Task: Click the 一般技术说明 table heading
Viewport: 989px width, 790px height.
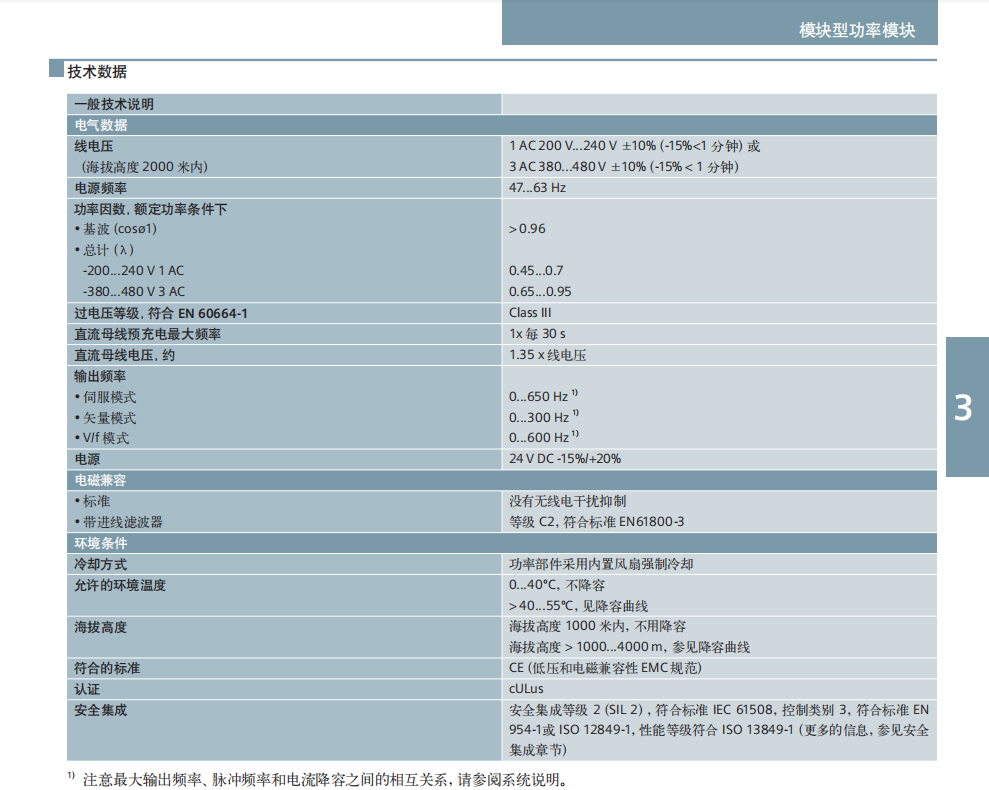Action: pyautogui.click(x=114, y=104)
